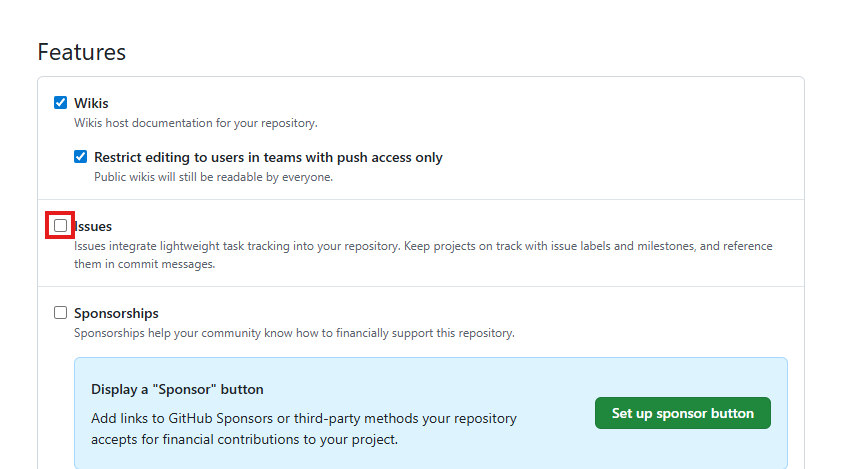Viewport: 843px width, 469px height.
Task: Uncheck the Wikis checkbox
Action: pos(61,103)
